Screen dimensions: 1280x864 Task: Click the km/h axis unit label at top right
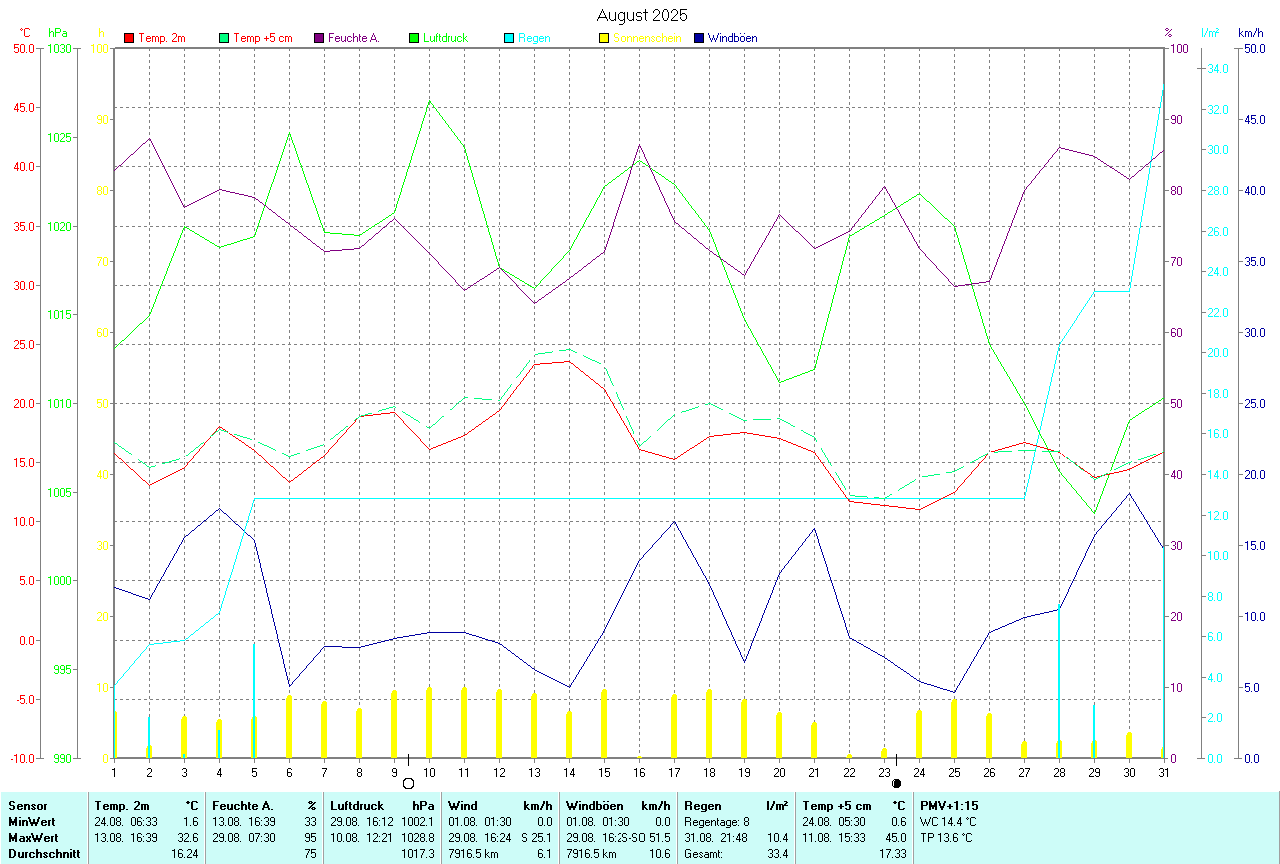click(1251, 33)
